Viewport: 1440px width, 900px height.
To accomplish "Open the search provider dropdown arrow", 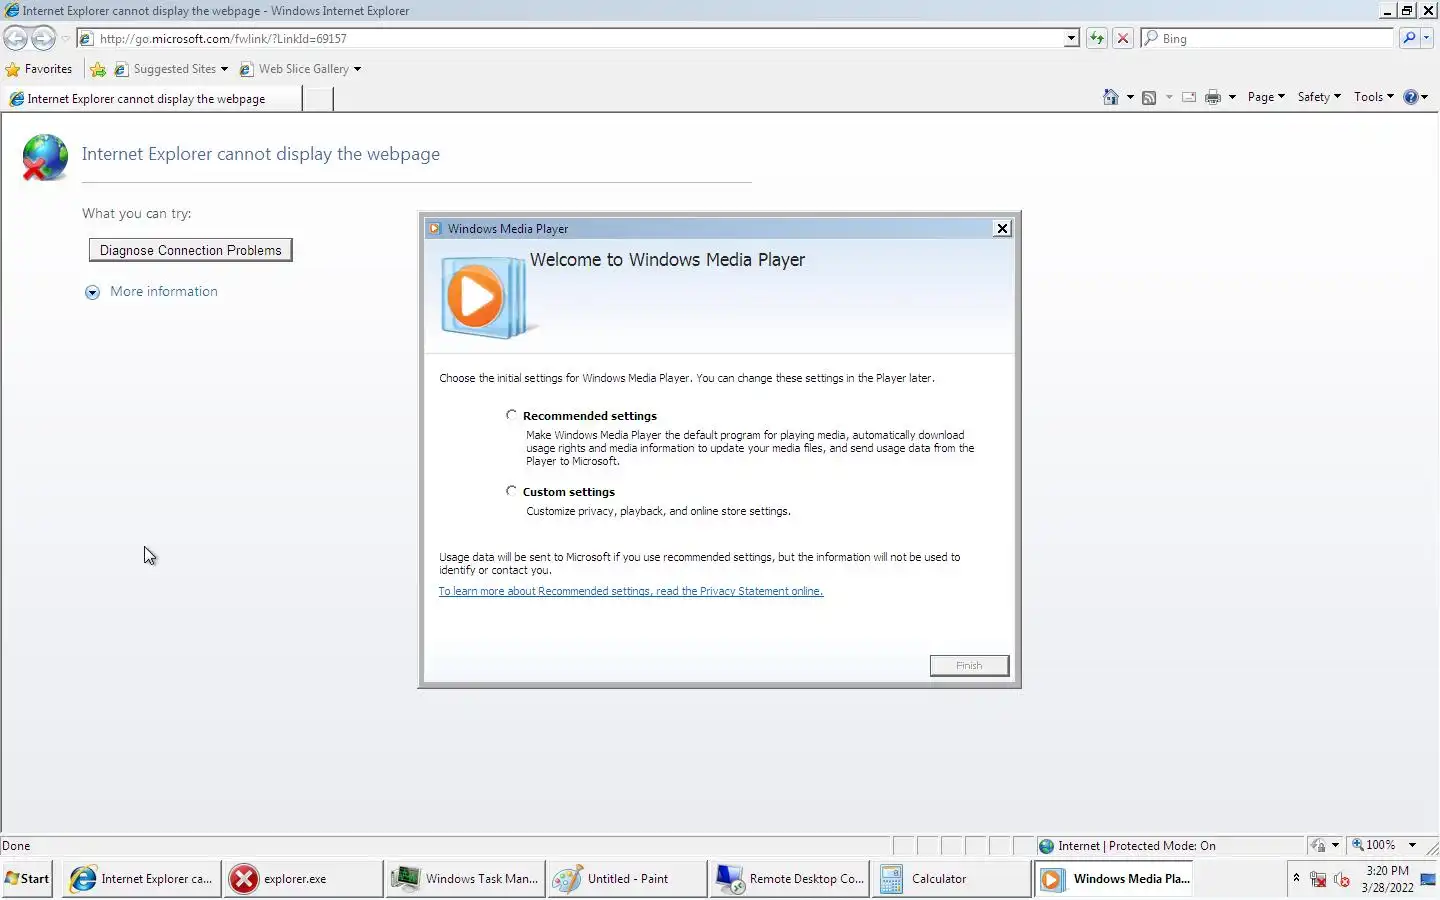I will coord(1427,39).
